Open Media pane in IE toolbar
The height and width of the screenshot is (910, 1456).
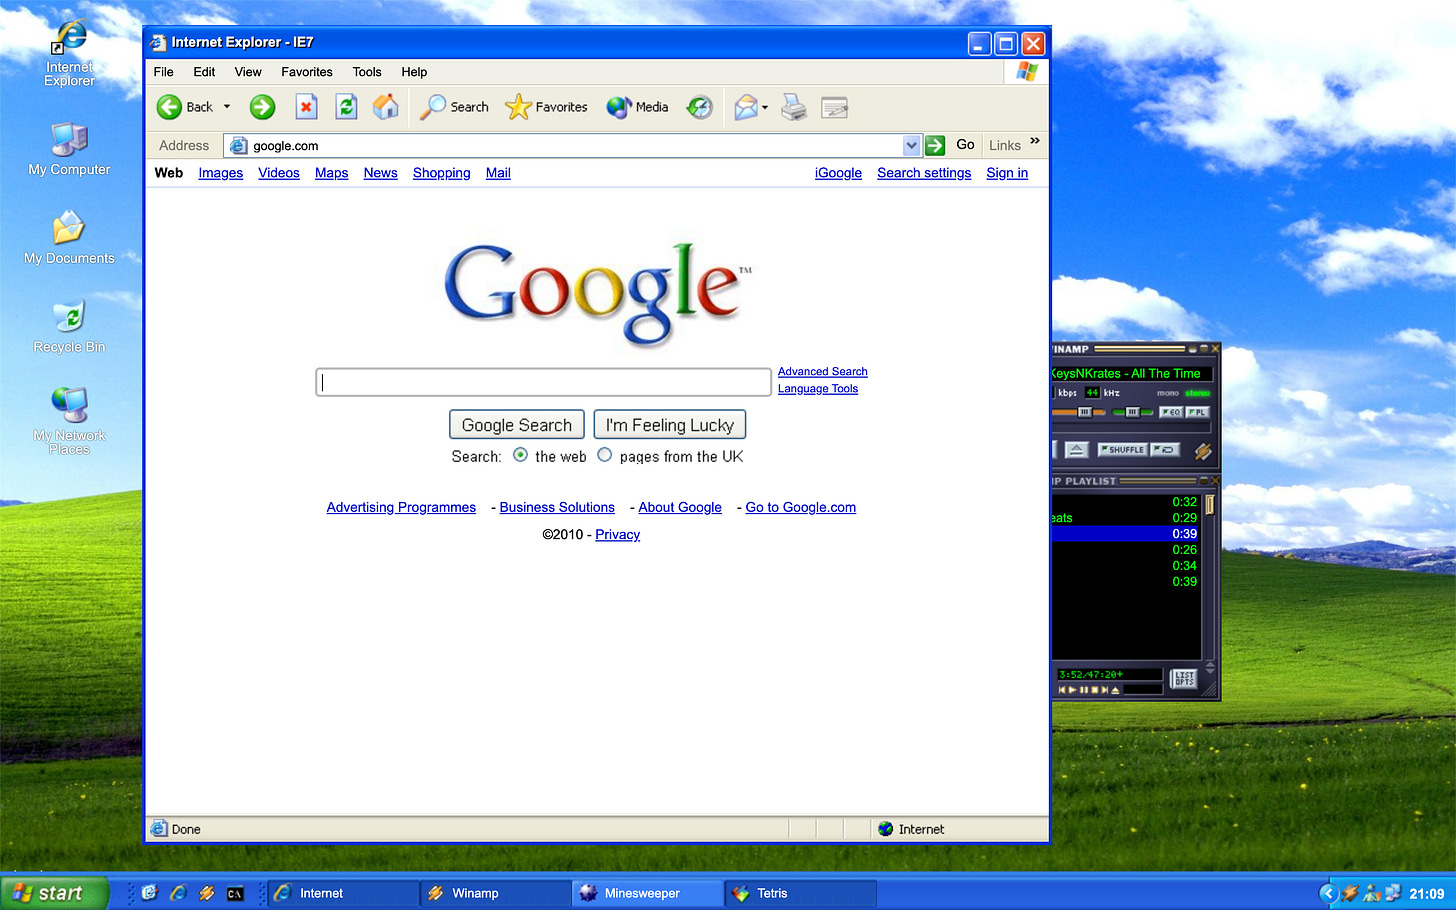tap(637, 107)
